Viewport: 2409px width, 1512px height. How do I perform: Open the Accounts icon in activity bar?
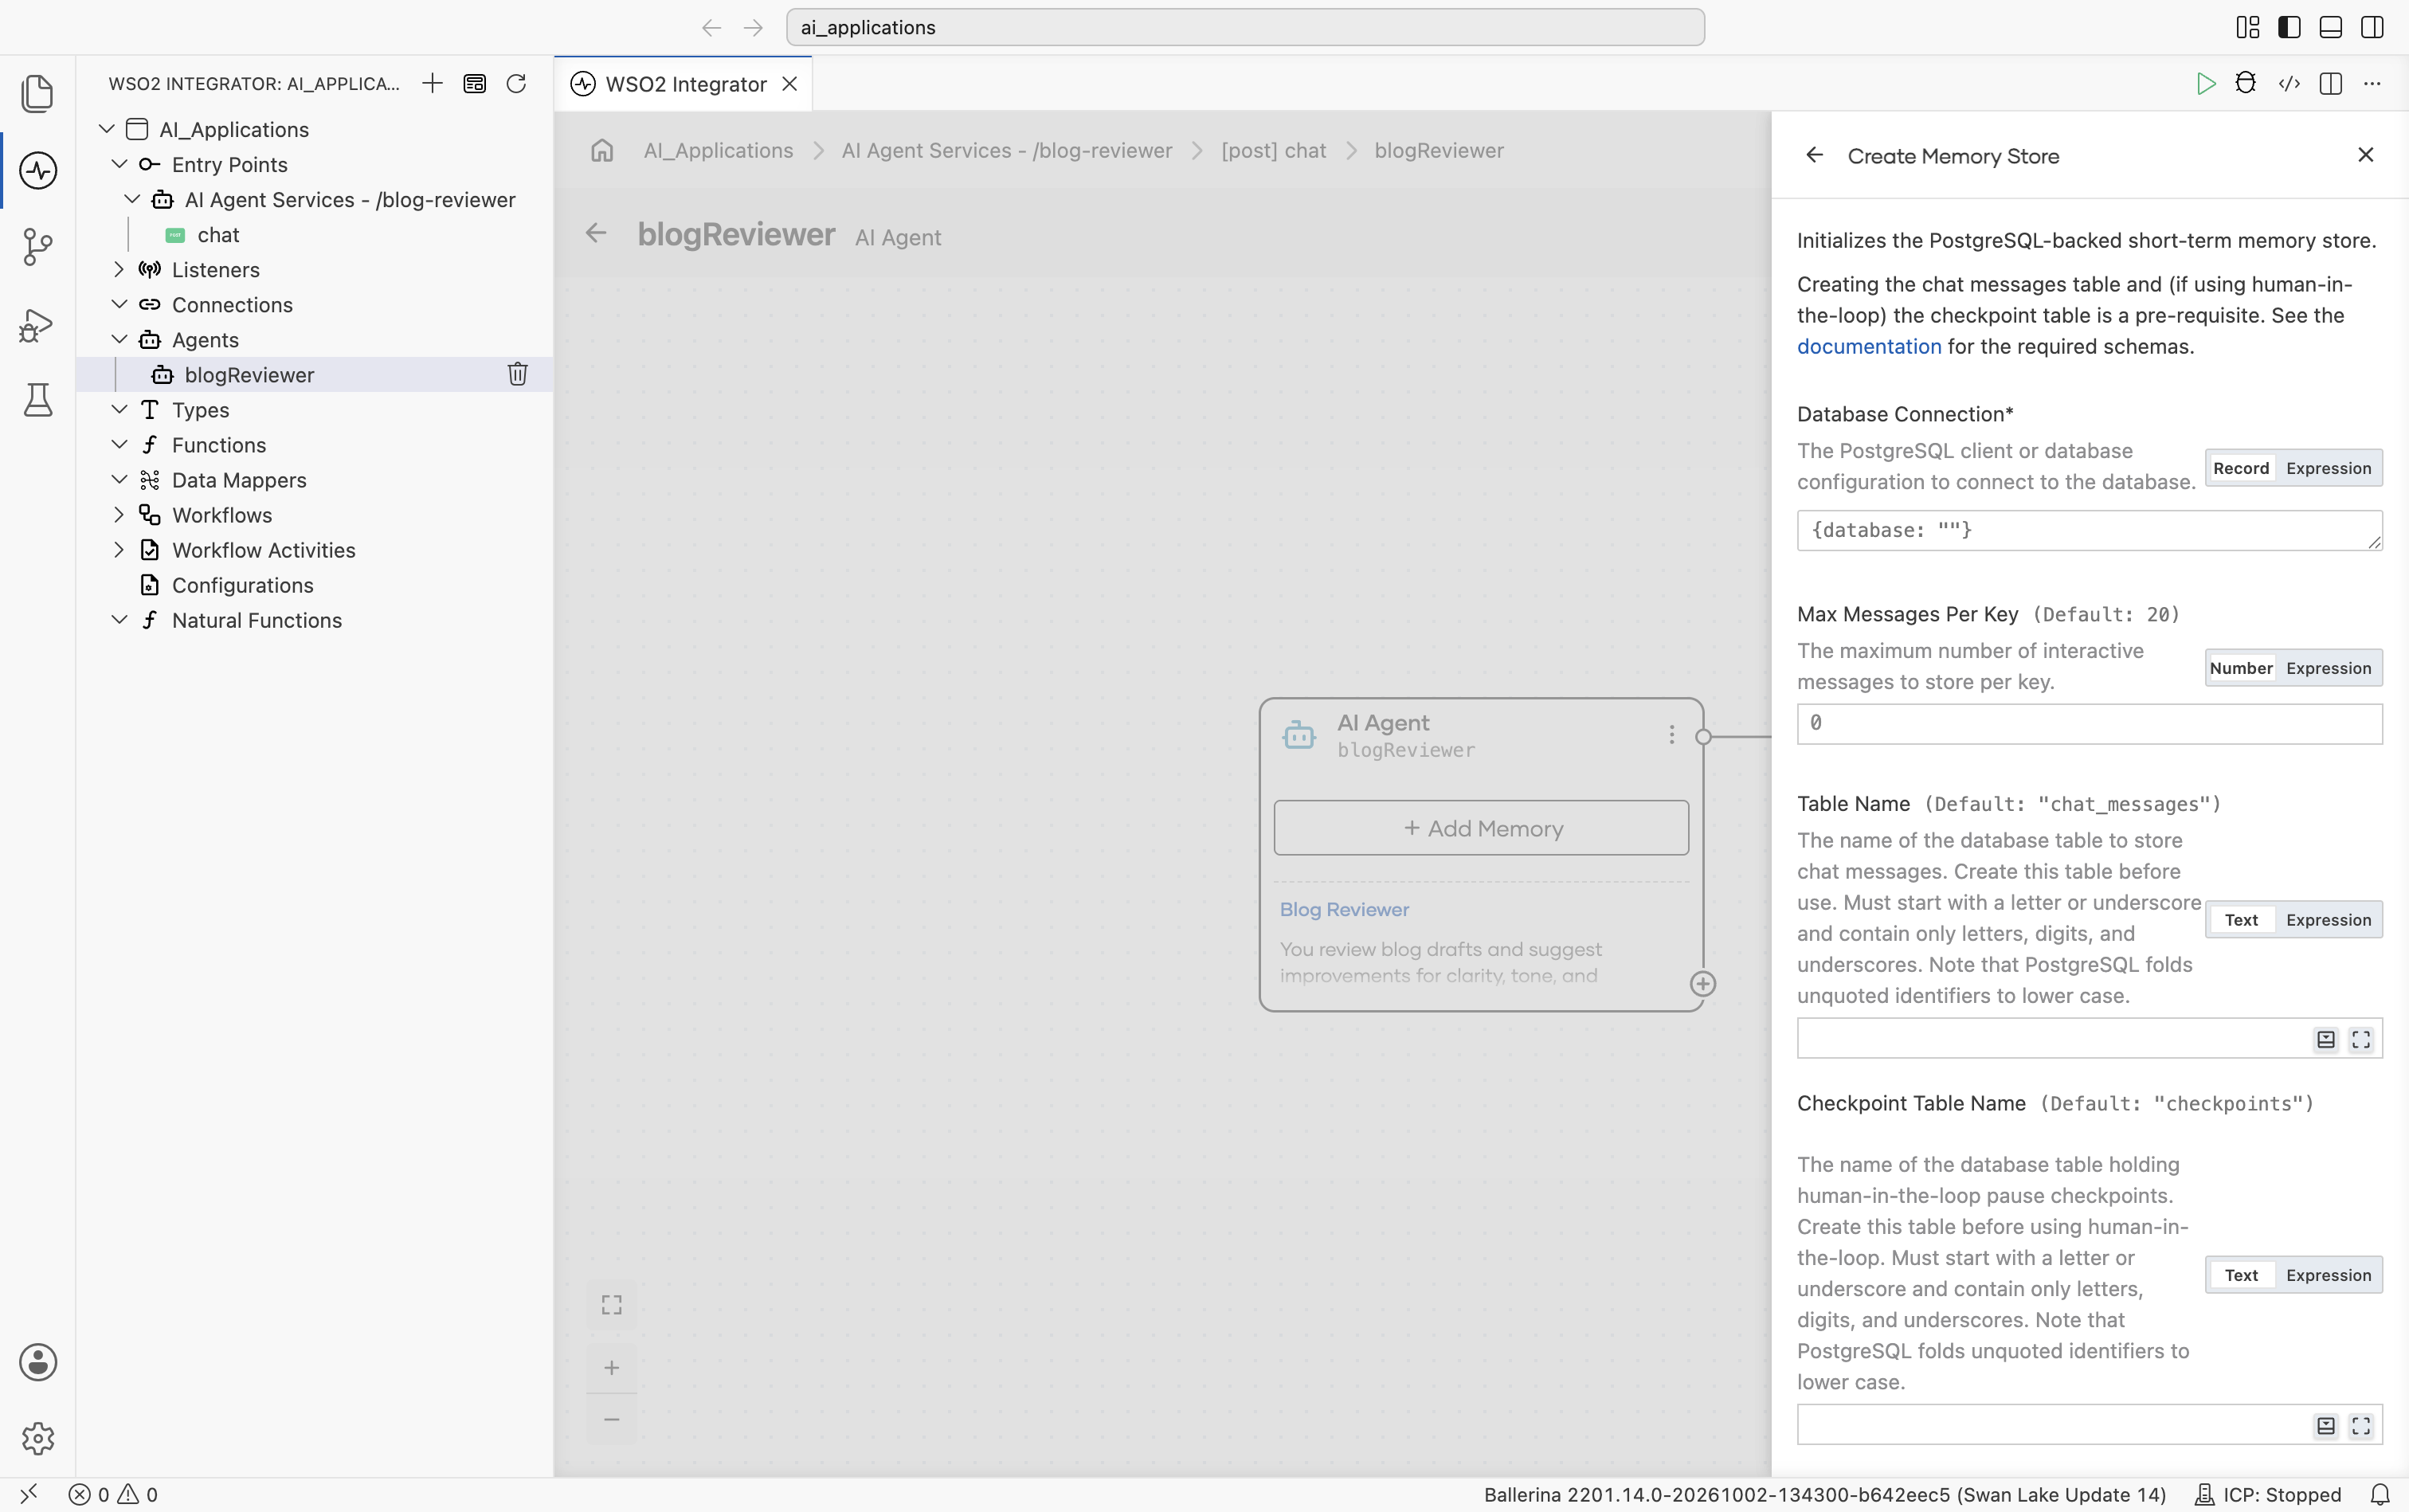38,1362
